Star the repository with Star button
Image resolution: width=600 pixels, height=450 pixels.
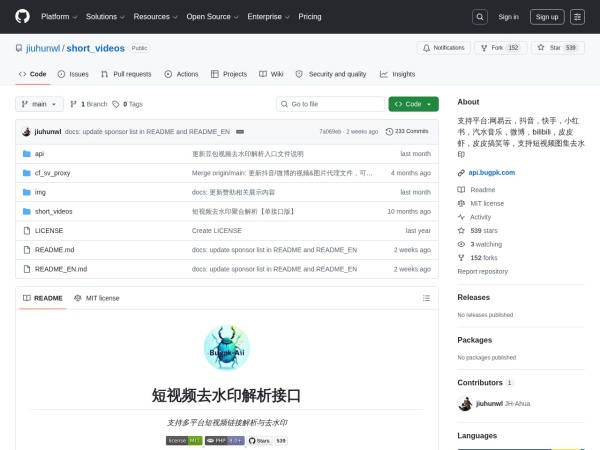click(558, 48)
